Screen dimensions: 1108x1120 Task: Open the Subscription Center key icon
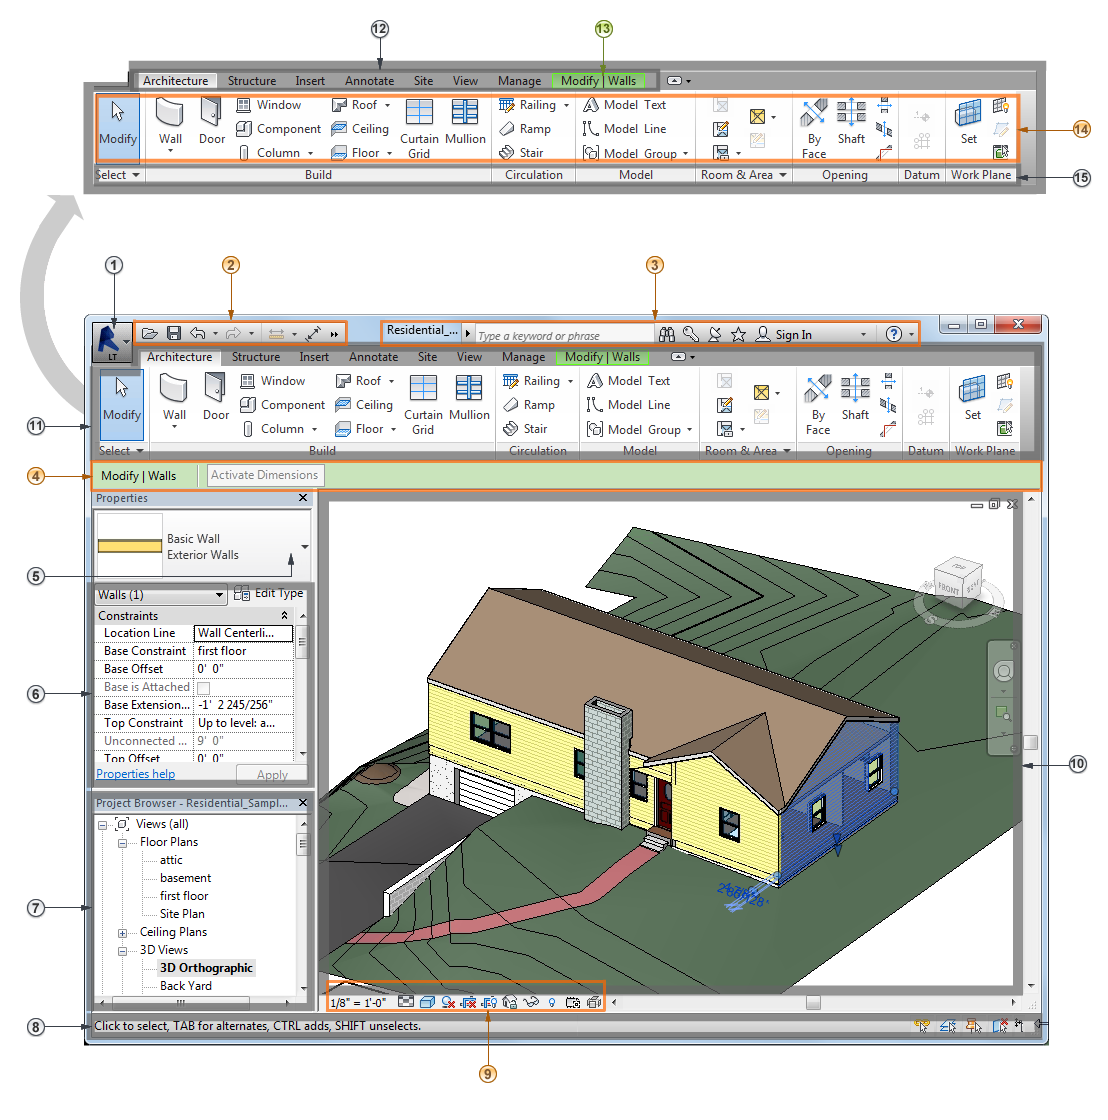point(690,334)
